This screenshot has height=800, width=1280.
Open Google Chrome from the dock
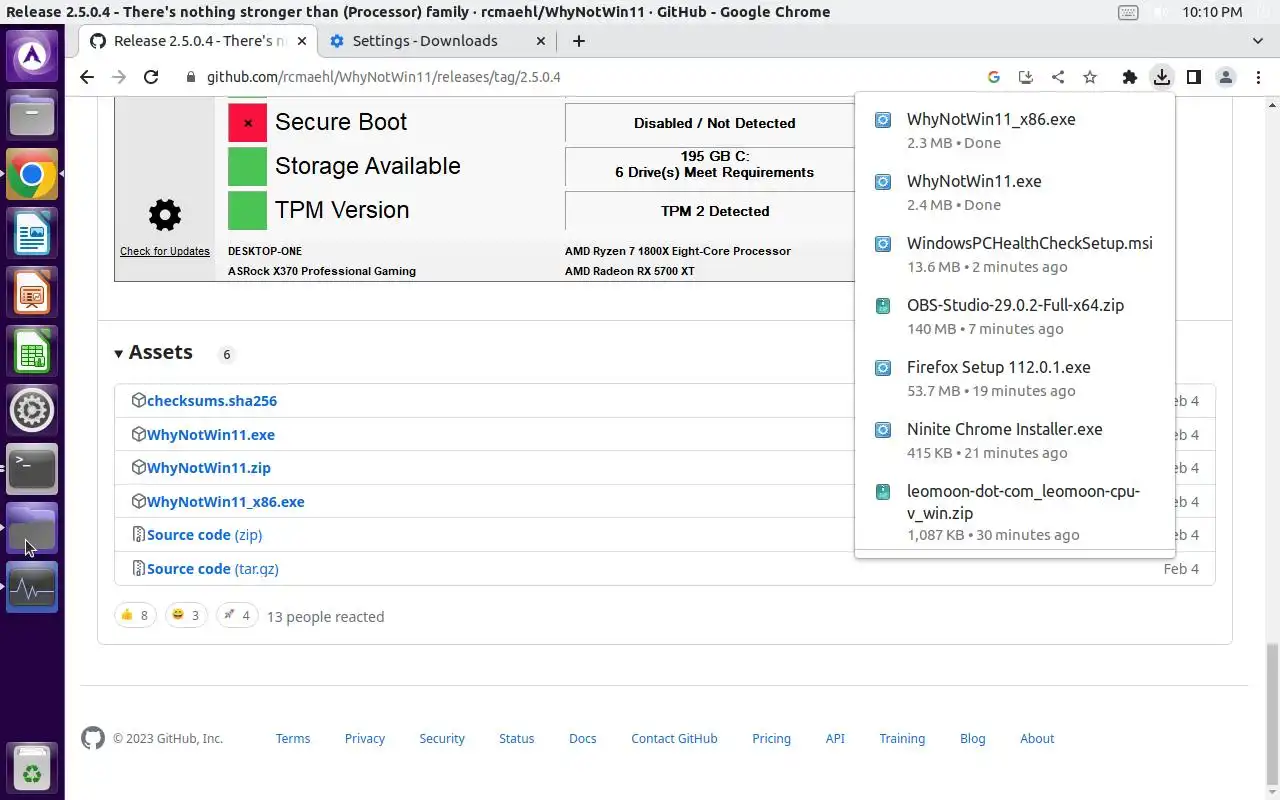(x=32, y=175)
